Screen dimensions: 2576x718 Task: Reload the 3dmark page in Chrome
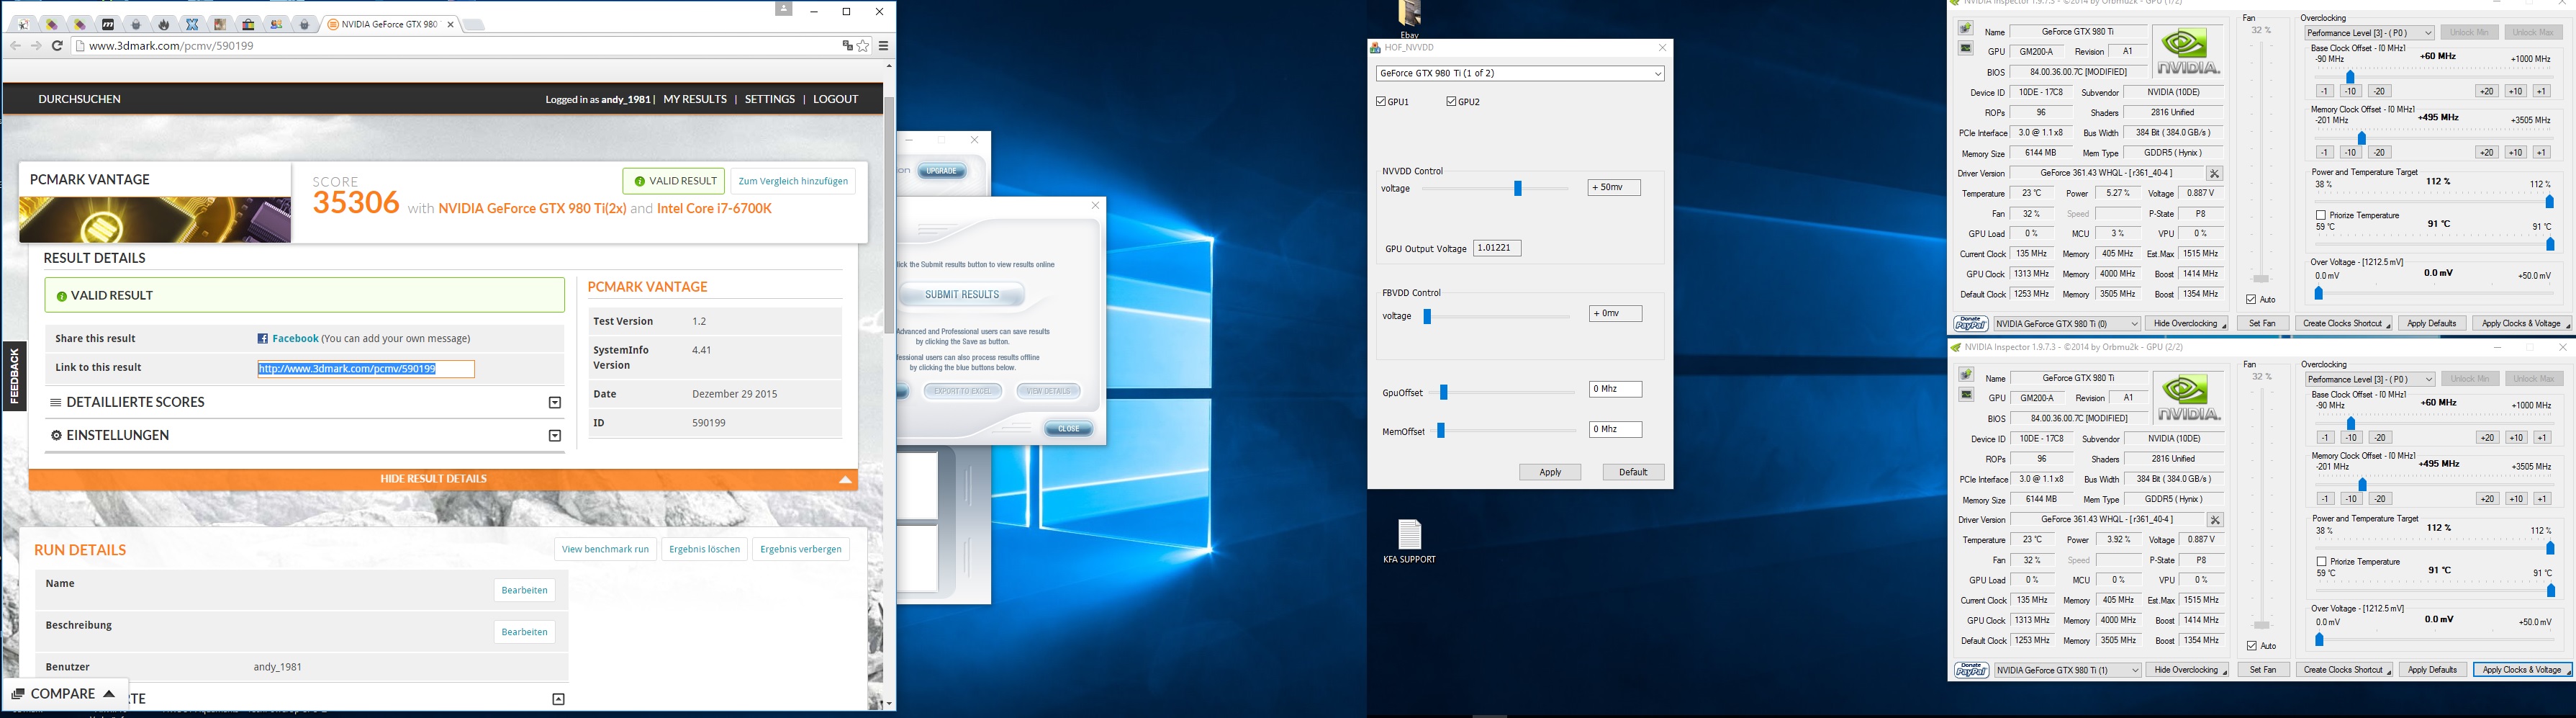click(57, 46)
